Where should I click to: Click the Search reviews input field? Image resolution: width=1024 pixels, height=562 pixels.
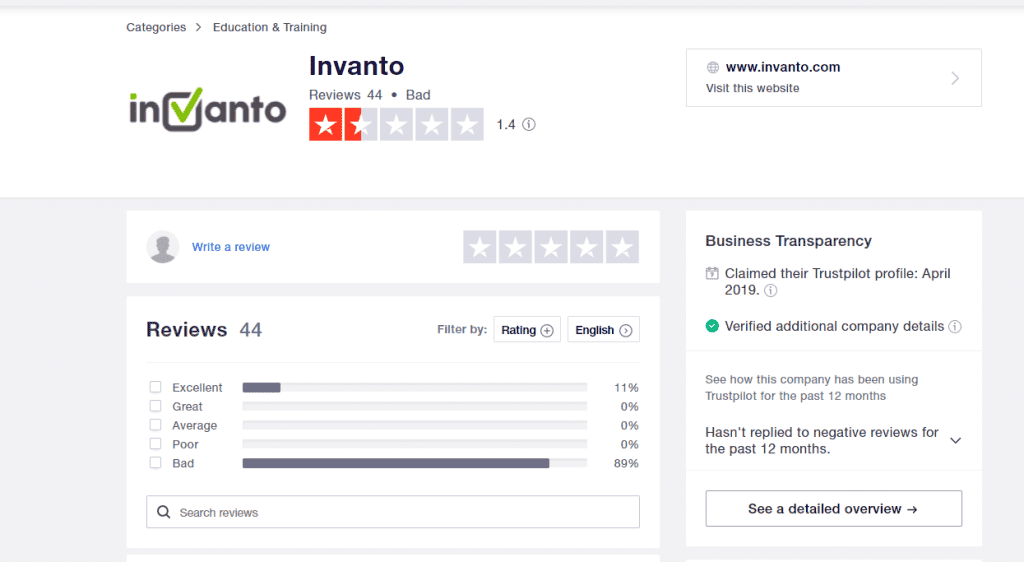click(x=392, y=512)
